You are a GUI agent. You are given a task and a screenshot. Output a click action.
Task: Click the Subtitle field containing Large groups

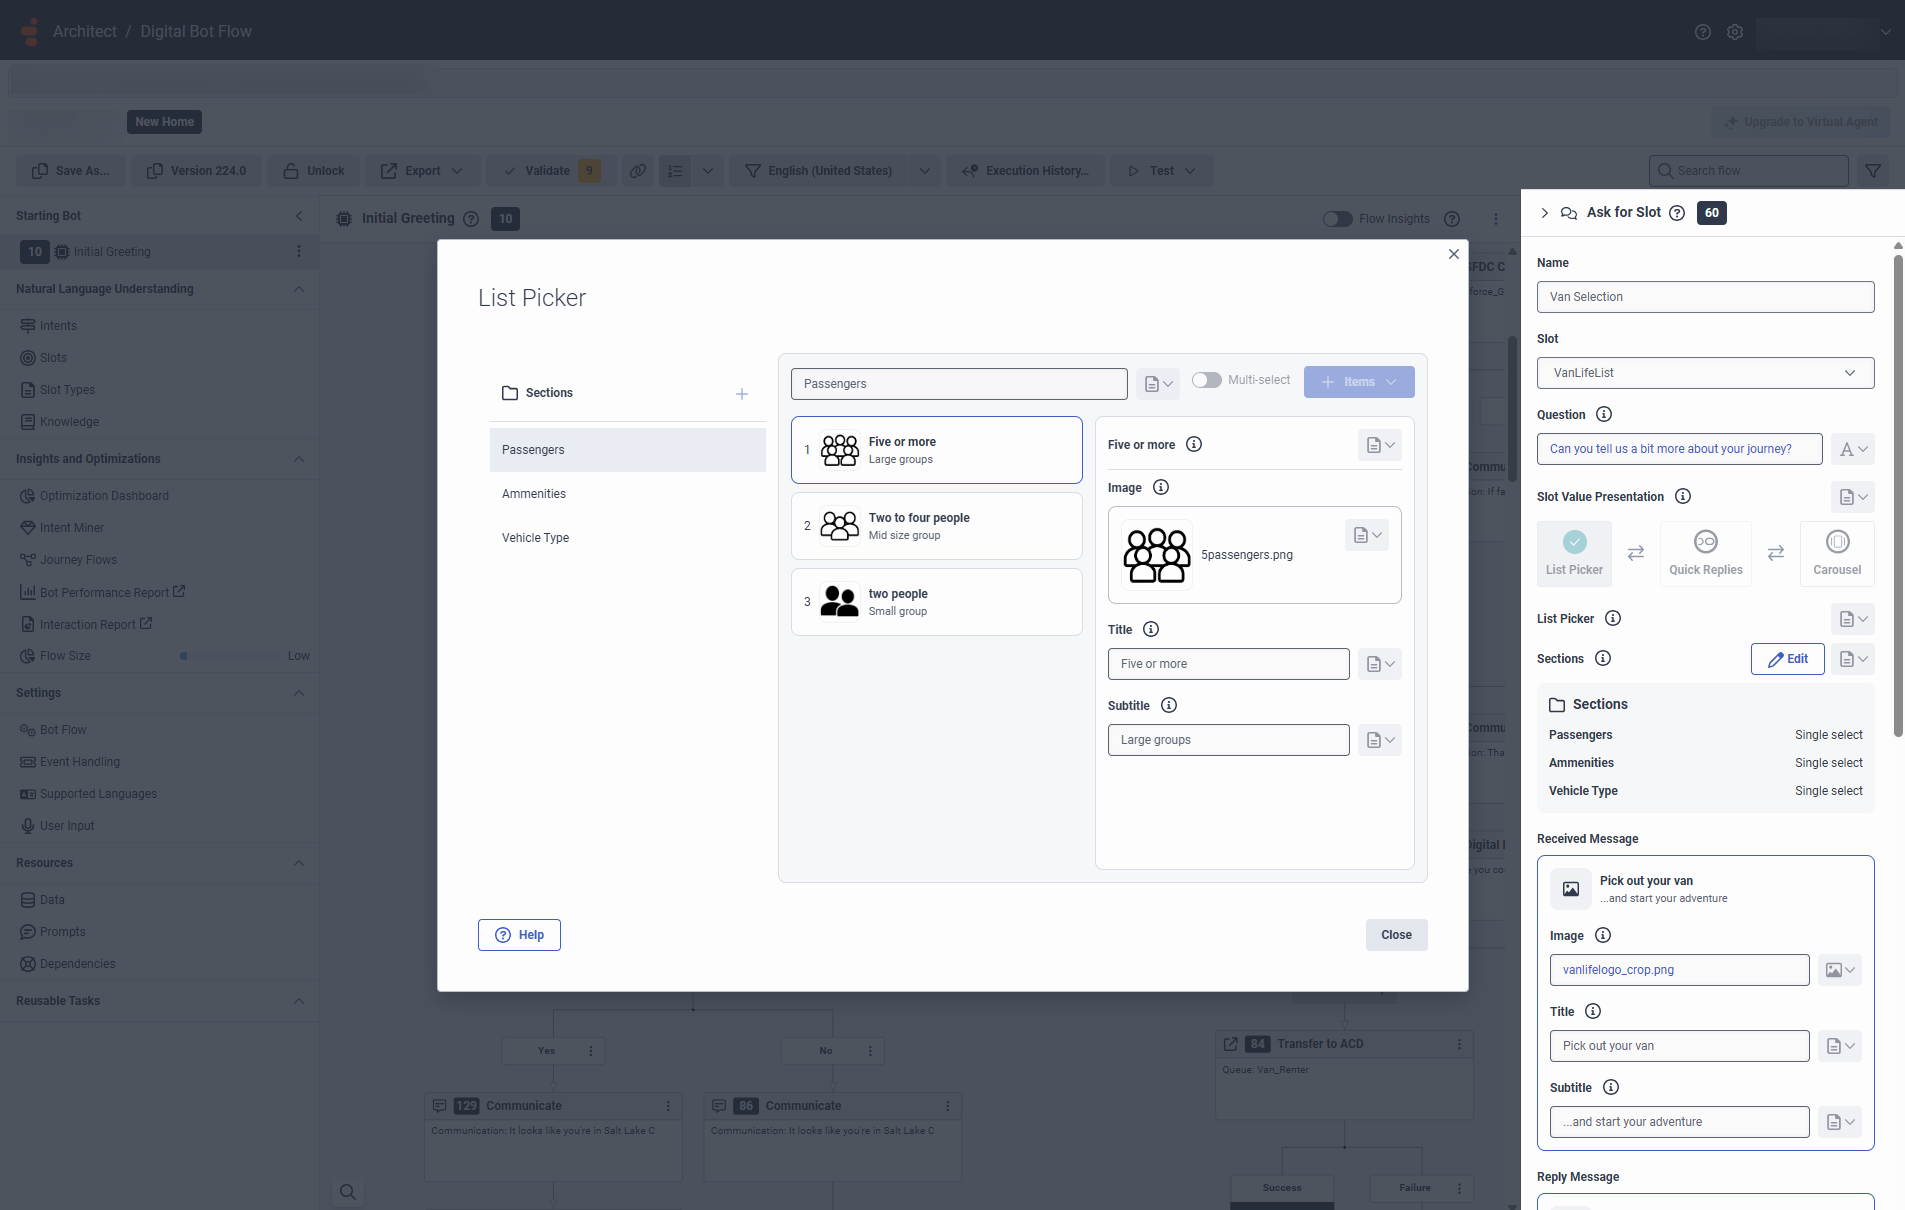pyautogui.click(x=1228, y=739)
